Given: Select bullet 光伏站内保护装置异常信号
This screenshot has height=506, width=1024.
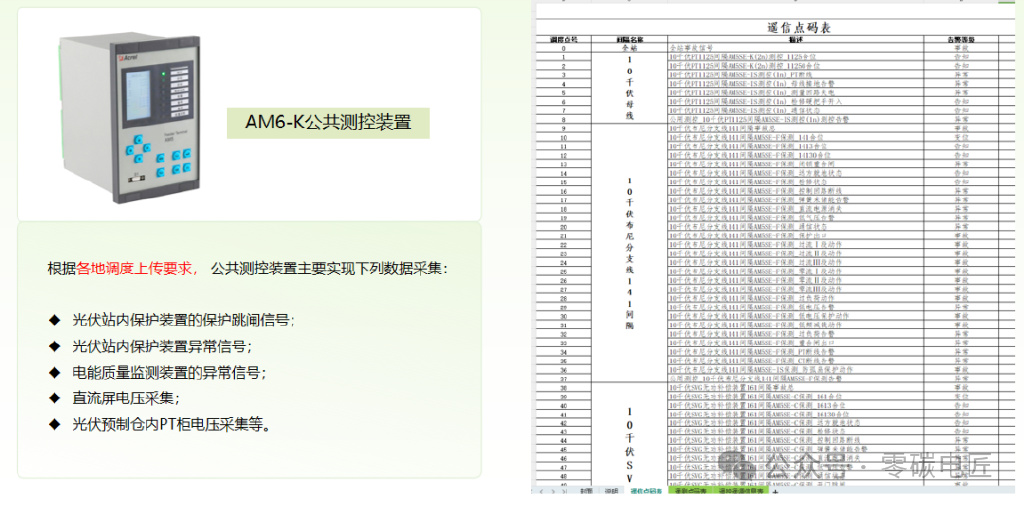Looking at the screenshot, I should tap(162, 346).
